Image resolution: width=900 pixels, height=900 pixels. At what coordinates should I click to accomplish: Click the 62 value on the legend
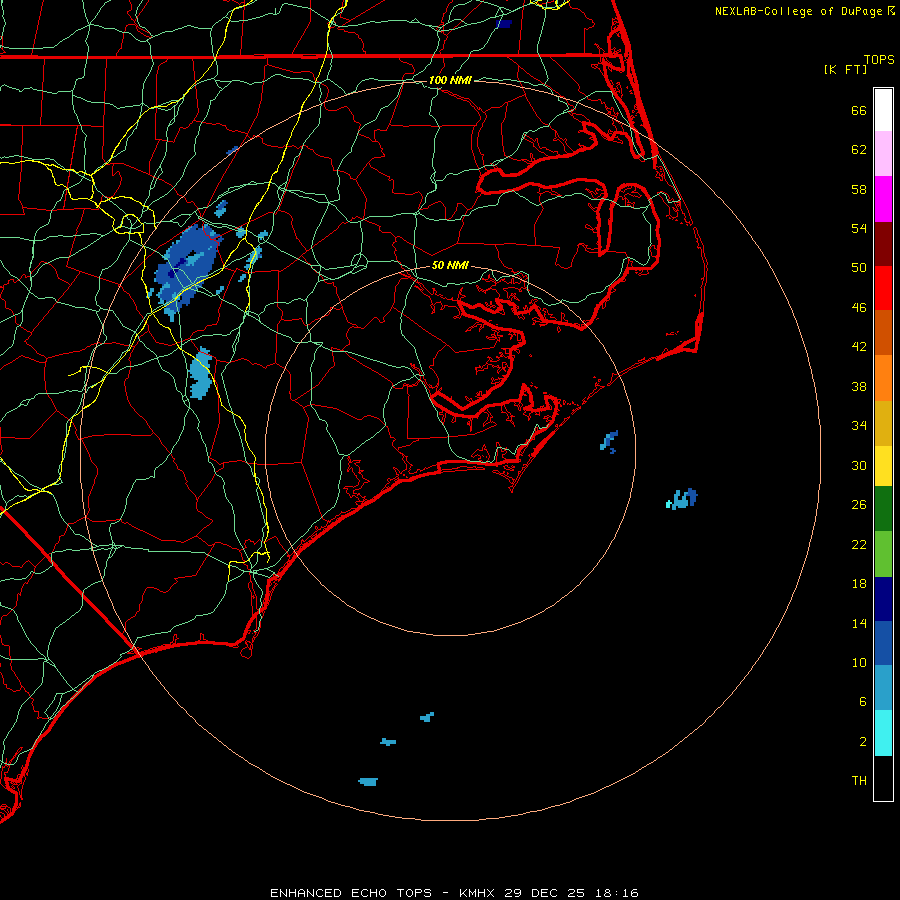pyautogui.click(x=859, y=150)
